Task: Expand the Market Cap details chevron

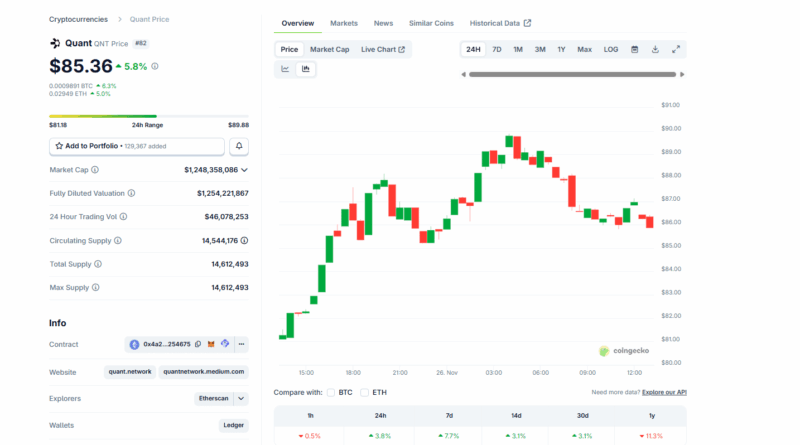Action: (x=244, y=170)
